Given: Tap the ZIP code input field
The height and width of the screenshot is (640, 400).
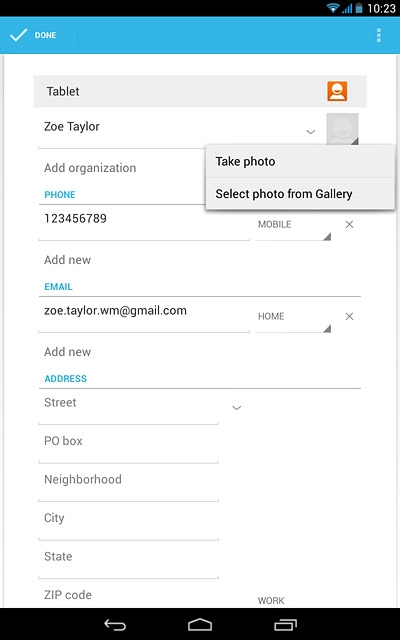Looking at the screenshot, I should pos(129,595).
